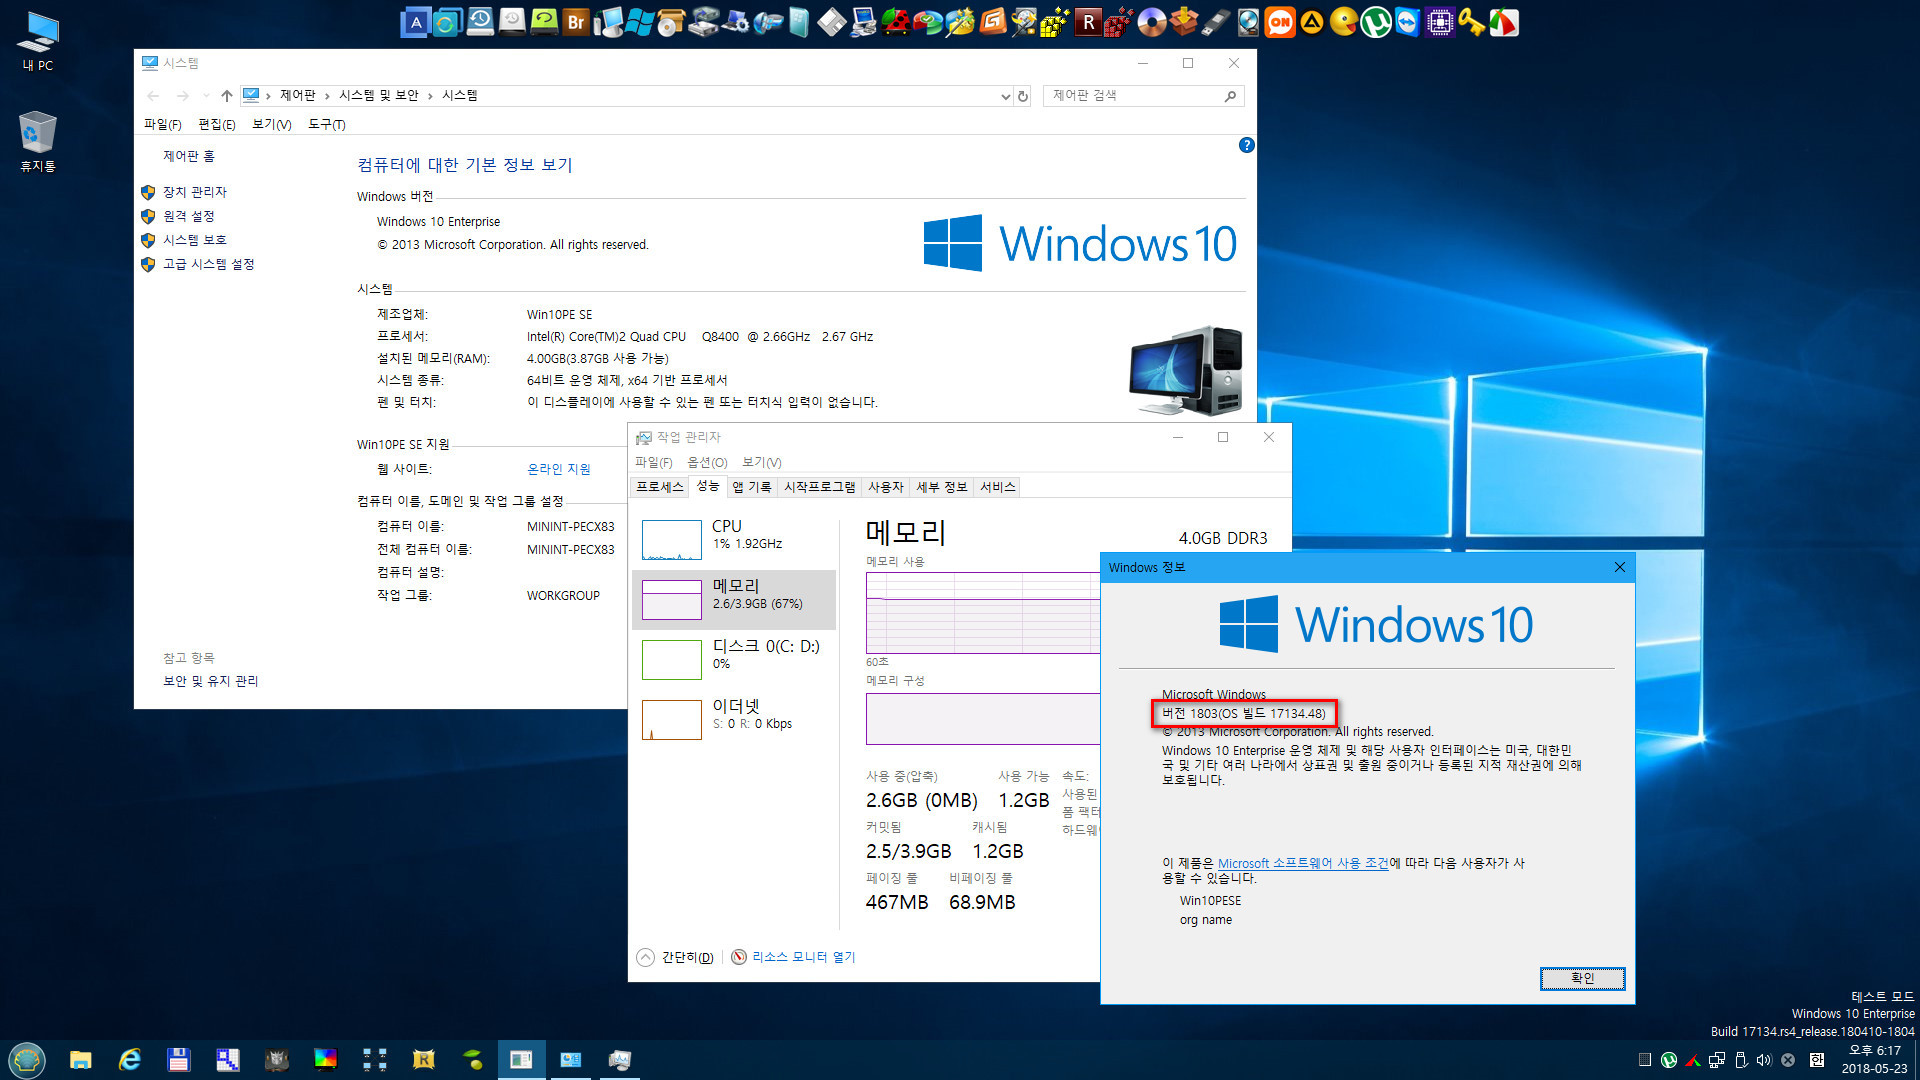Open 원격 설정 link in sidebar

click(189, 216)
